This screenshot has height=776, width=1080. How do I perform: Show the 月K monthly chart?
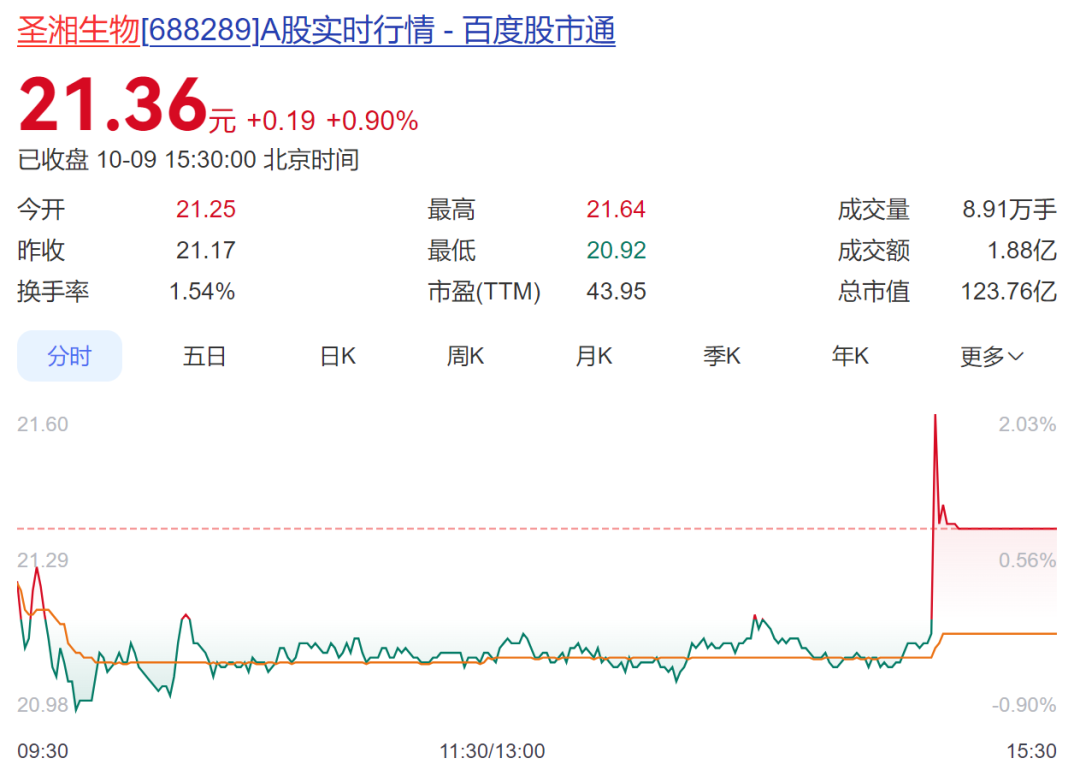[x=593, y=356]
